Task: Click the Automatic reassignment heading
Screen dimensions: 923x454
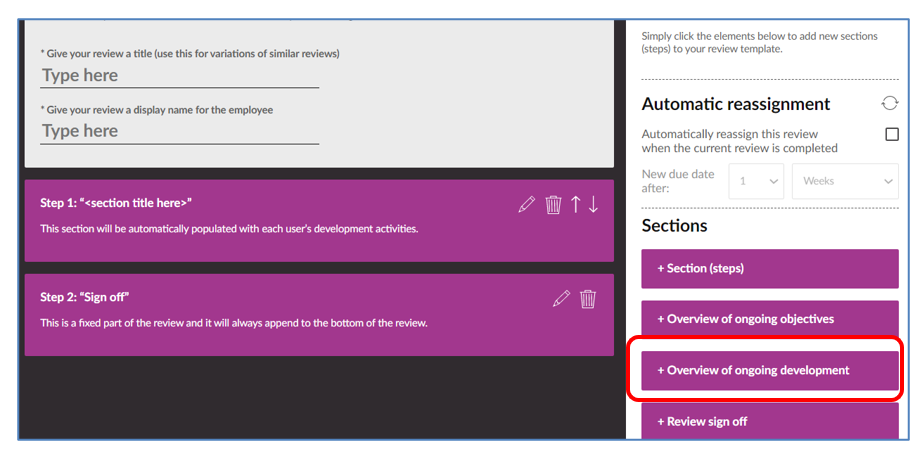Action: tap(735, 104)
